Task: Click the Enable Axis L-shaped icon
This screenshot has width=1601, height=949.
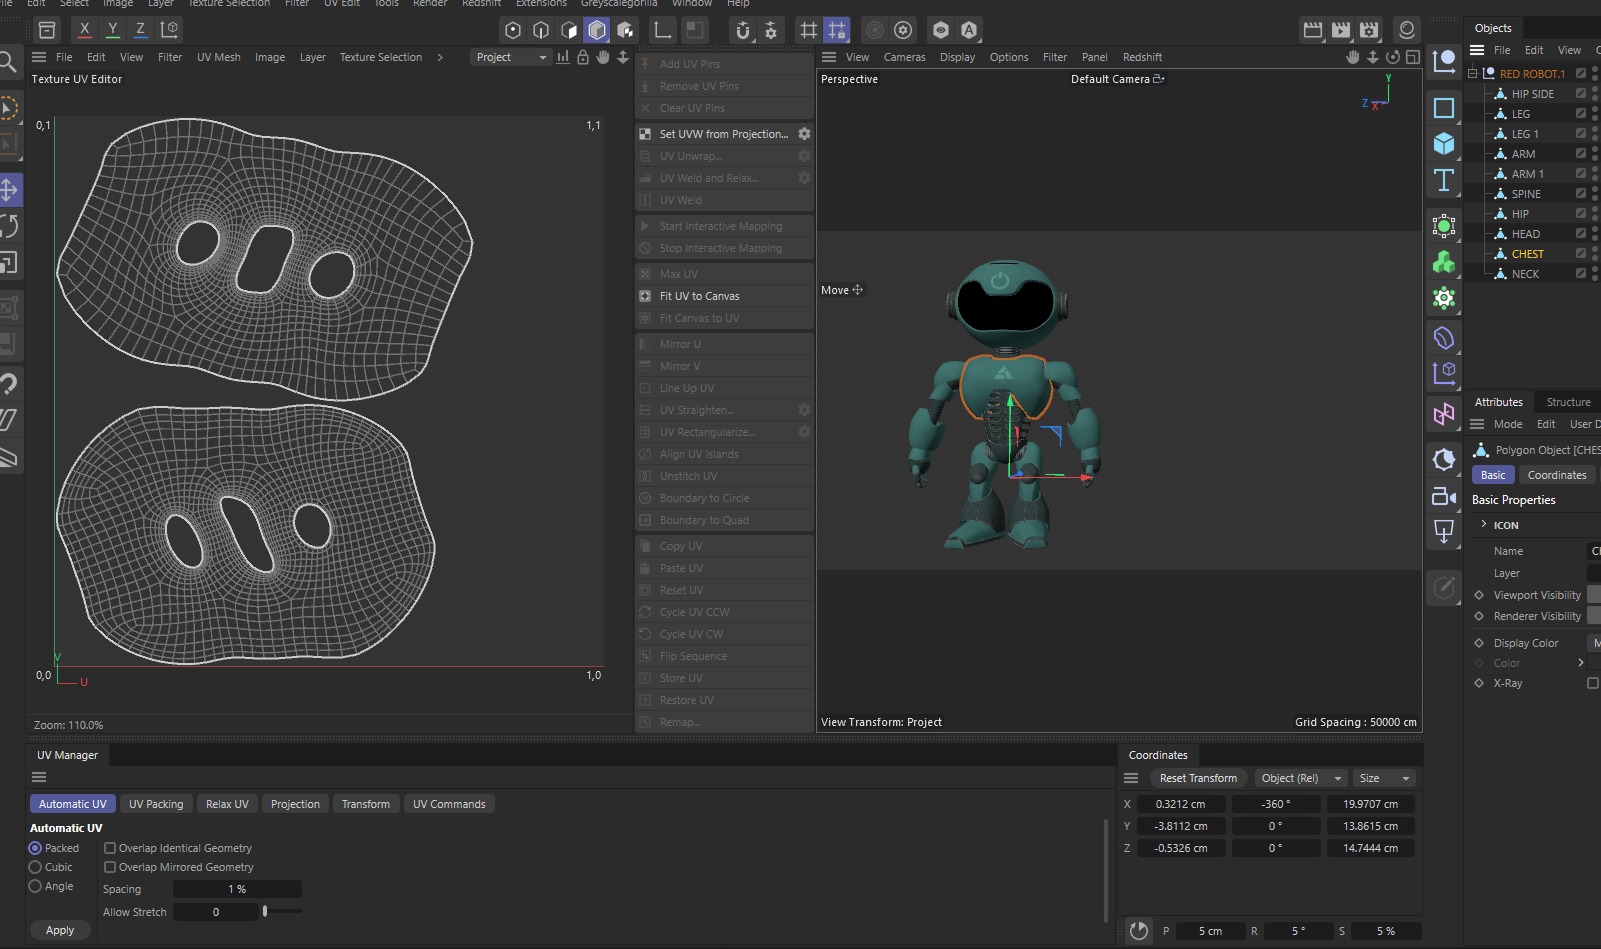Action: [x=663, y=30]
